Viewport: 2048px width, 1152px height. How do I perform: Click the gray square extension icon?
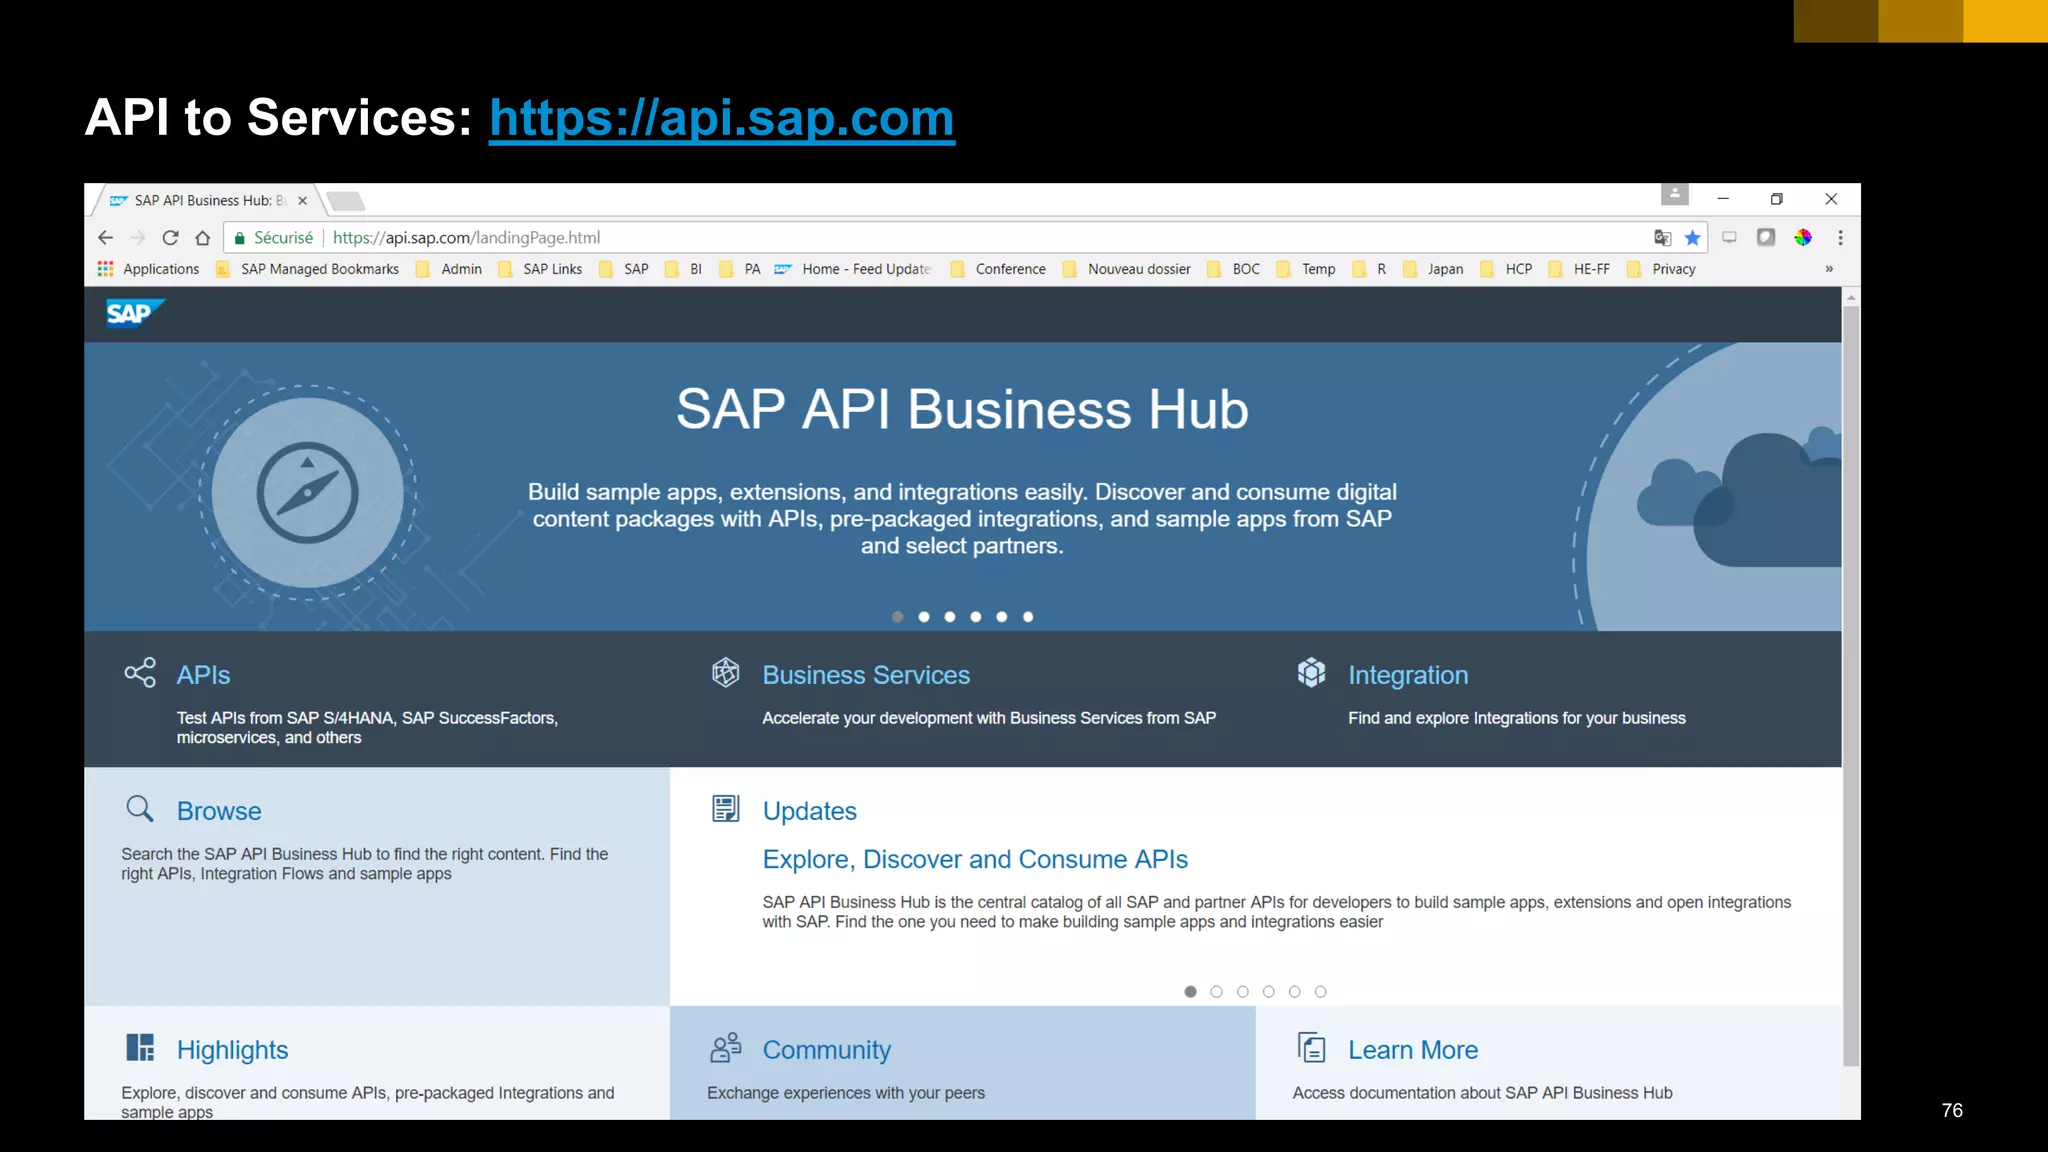tap(1766, 237)
